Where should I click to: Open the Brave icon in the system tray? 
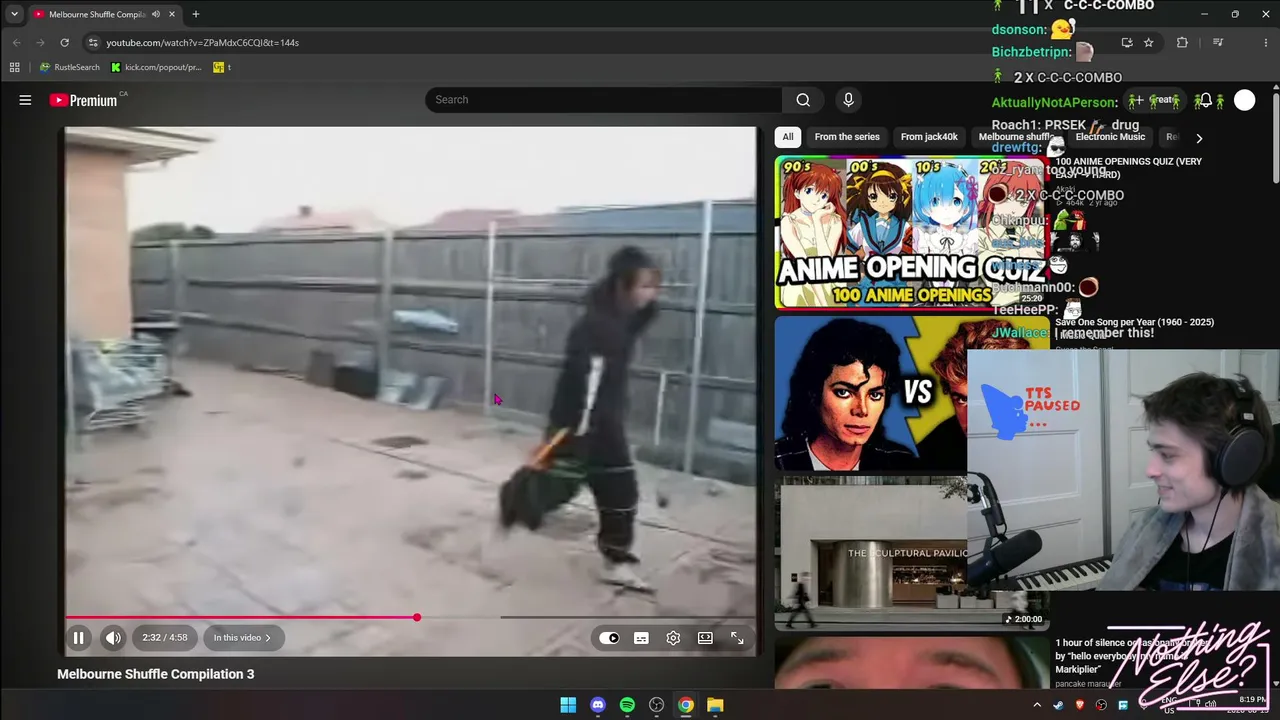[1080, 705]
